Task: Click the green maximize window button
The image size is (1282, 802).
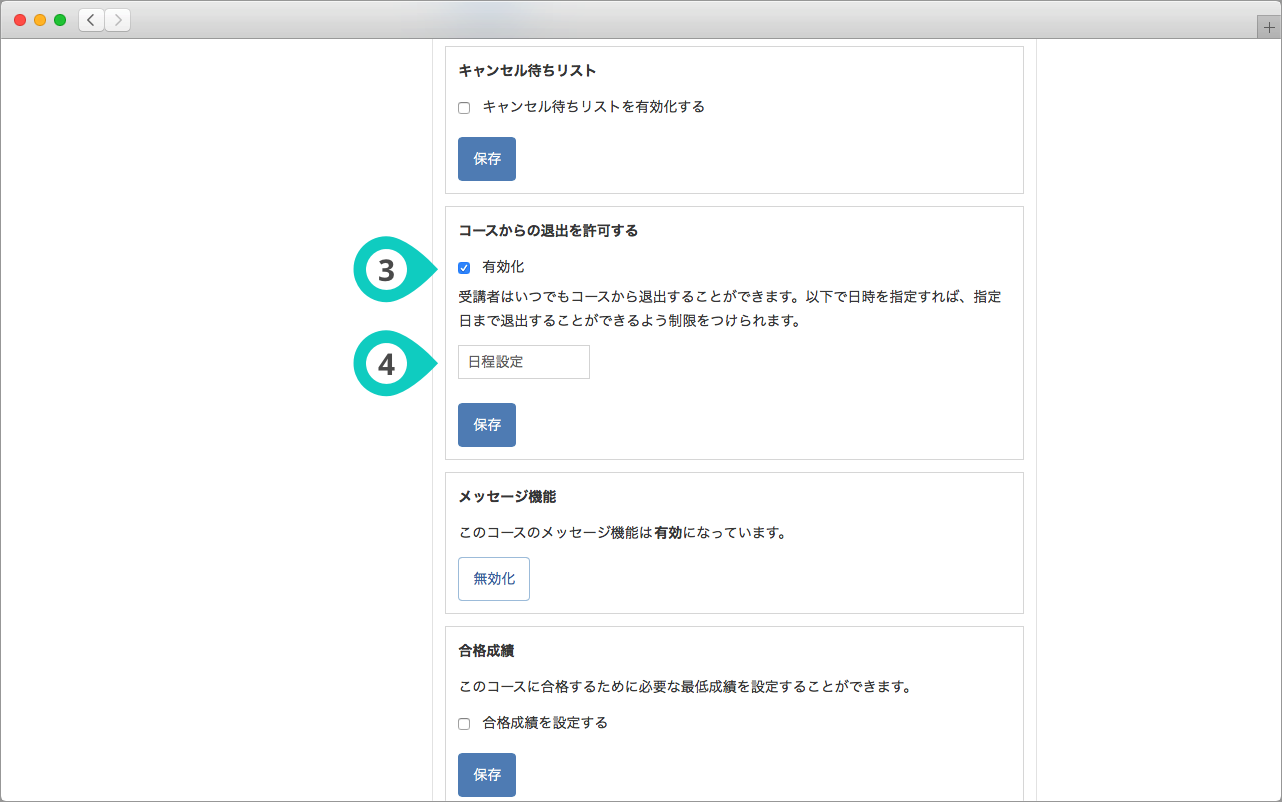Action: 60,20
